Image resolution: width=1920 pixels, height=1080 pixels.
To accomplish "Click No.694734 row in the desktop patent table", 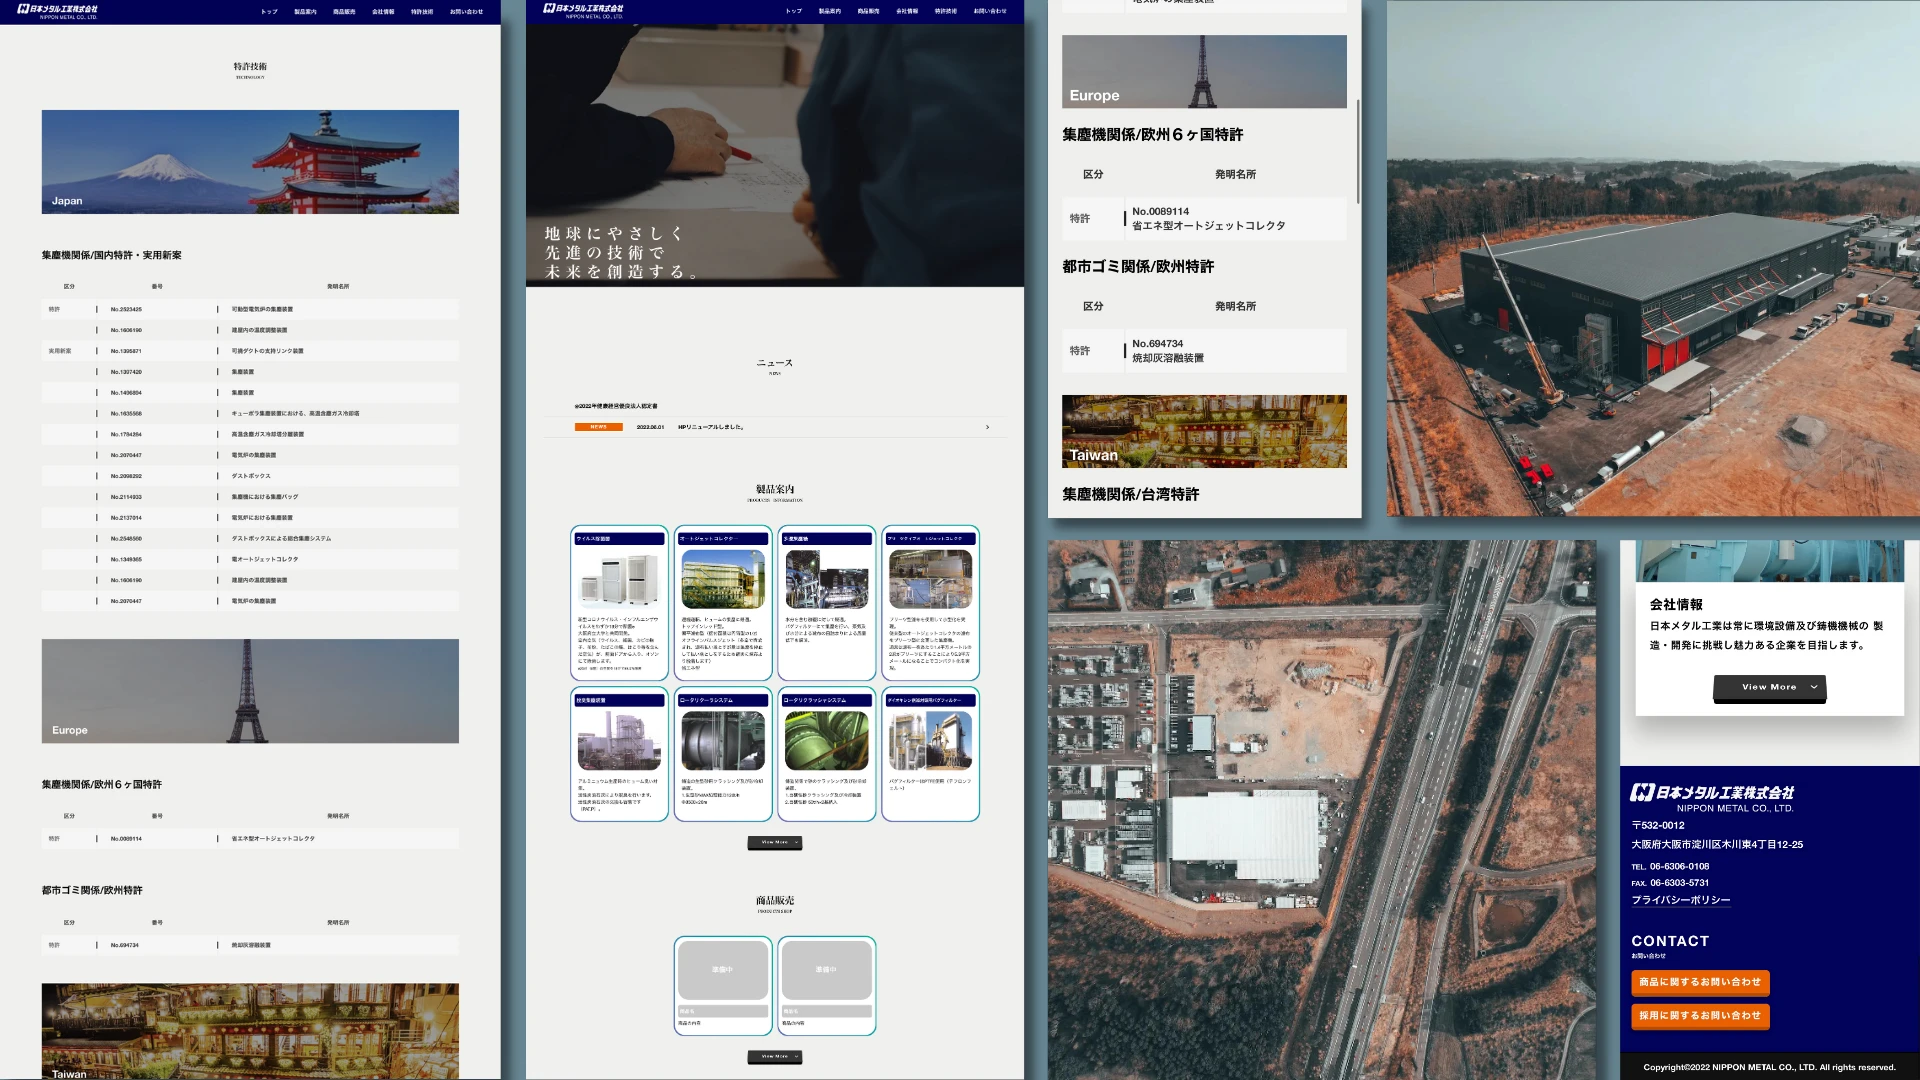I will coord(250,945).
